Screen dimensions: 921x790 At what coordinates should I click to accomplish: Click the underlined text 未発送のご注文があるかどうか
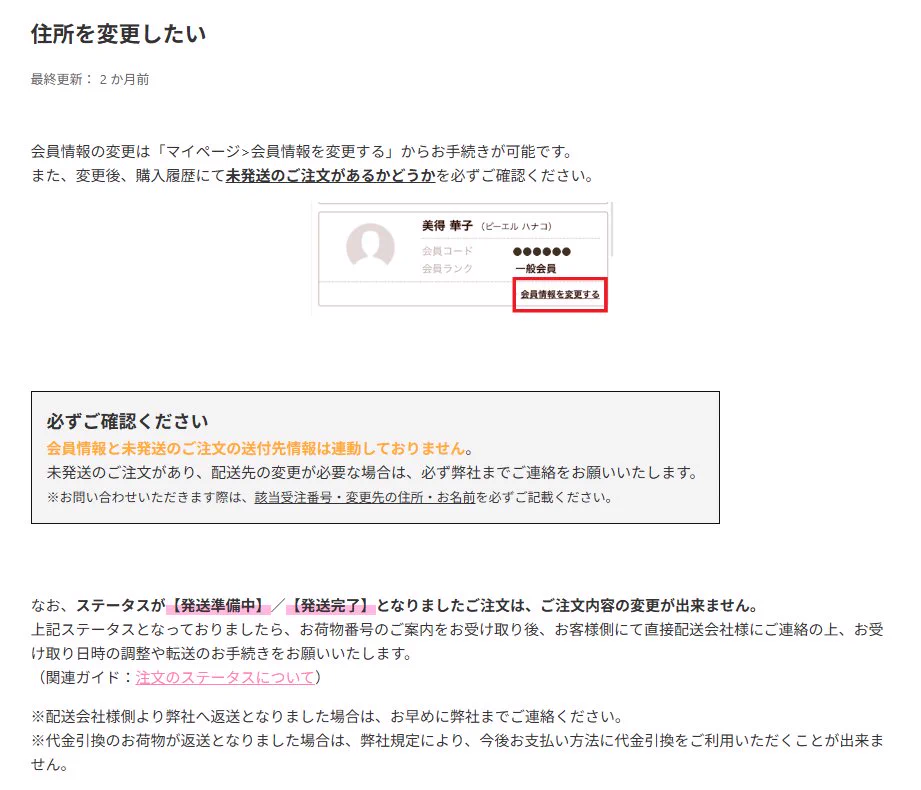[331, 176]
